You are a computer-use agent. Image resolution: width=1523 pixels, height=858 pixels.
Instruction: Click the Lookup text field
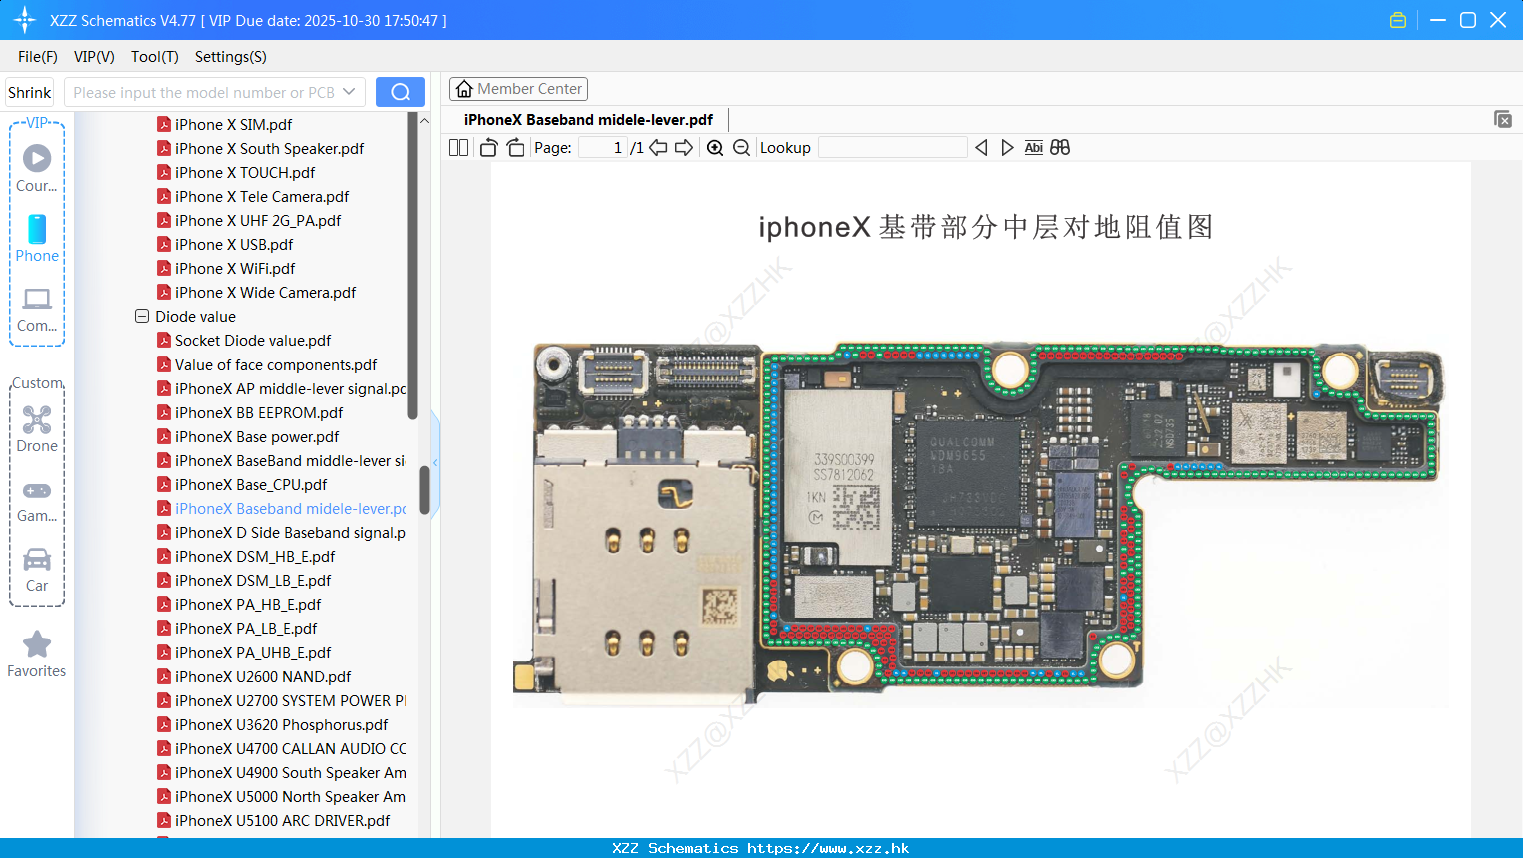pyautogui.click(x=893, y=147)
